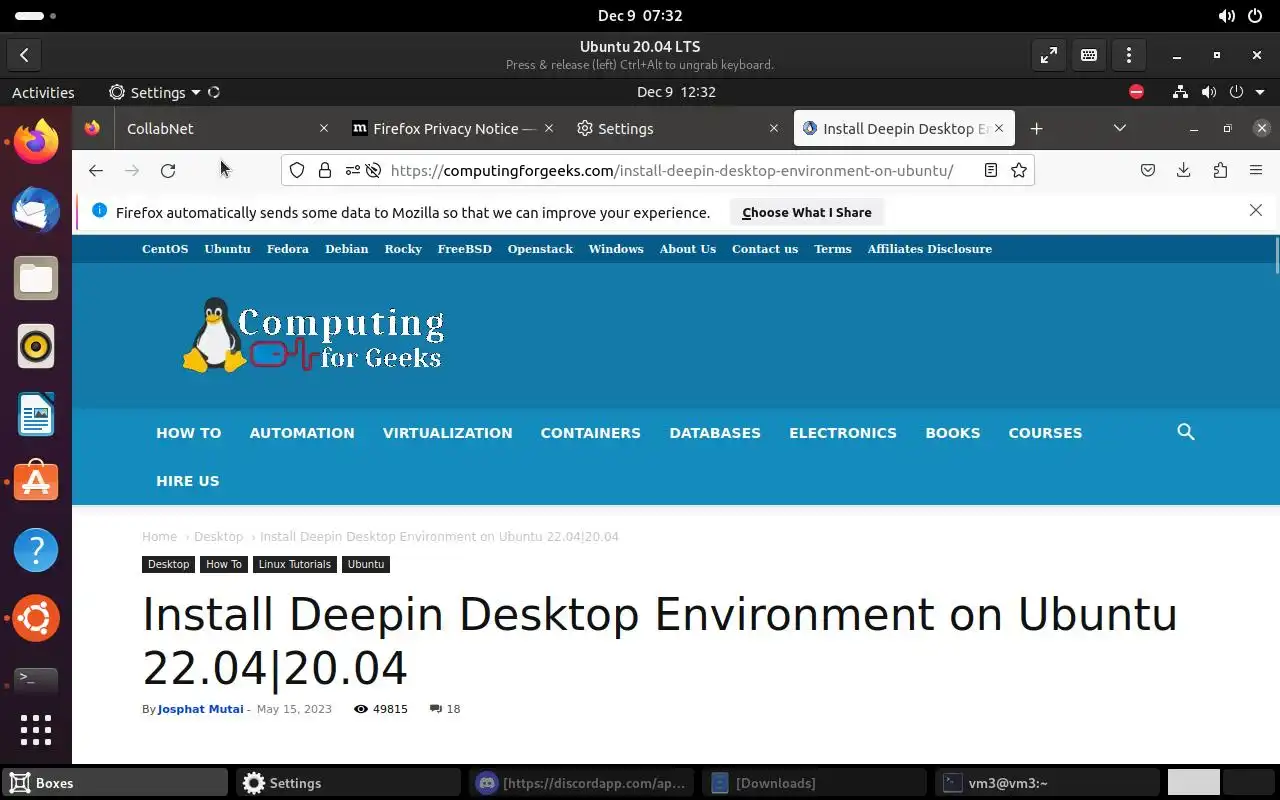Close the CollabNet tab
The width and height of the screenshot is (1280, 800).
(323, 128)
